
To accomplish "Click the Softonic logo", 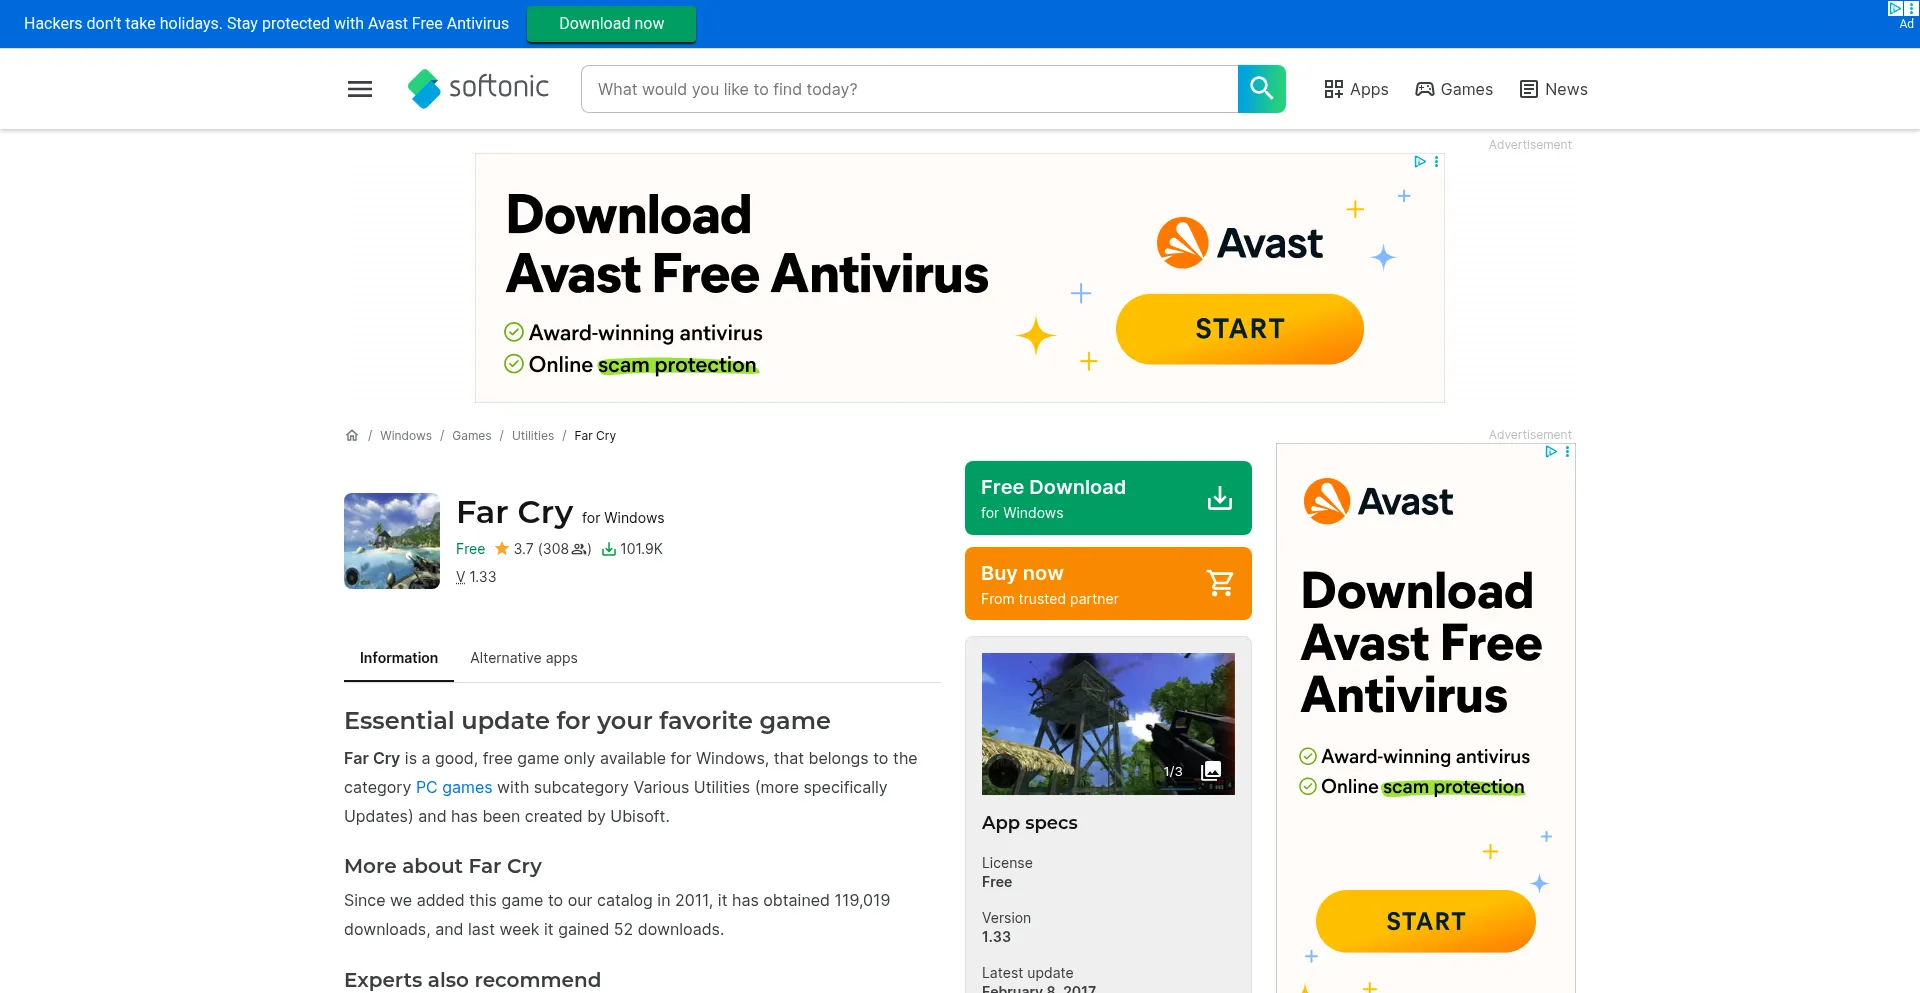I will (x=478, y=88).
